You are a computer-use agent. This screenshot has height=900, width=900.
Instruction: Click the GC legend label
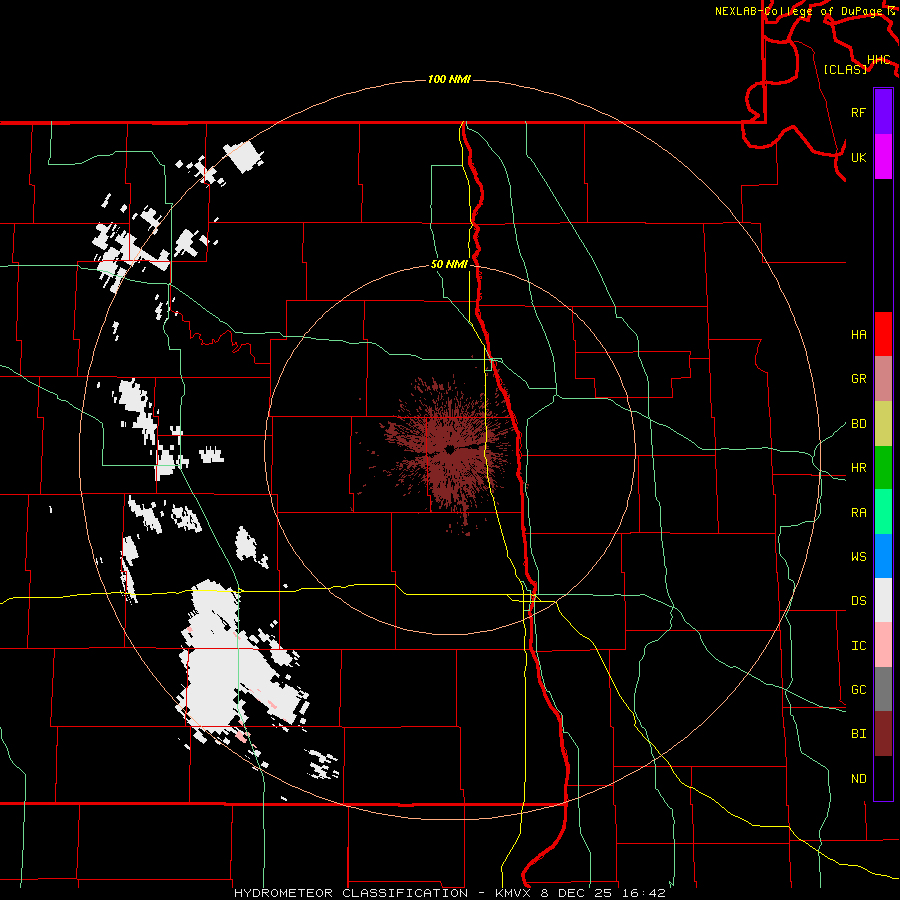pos(858,690)
